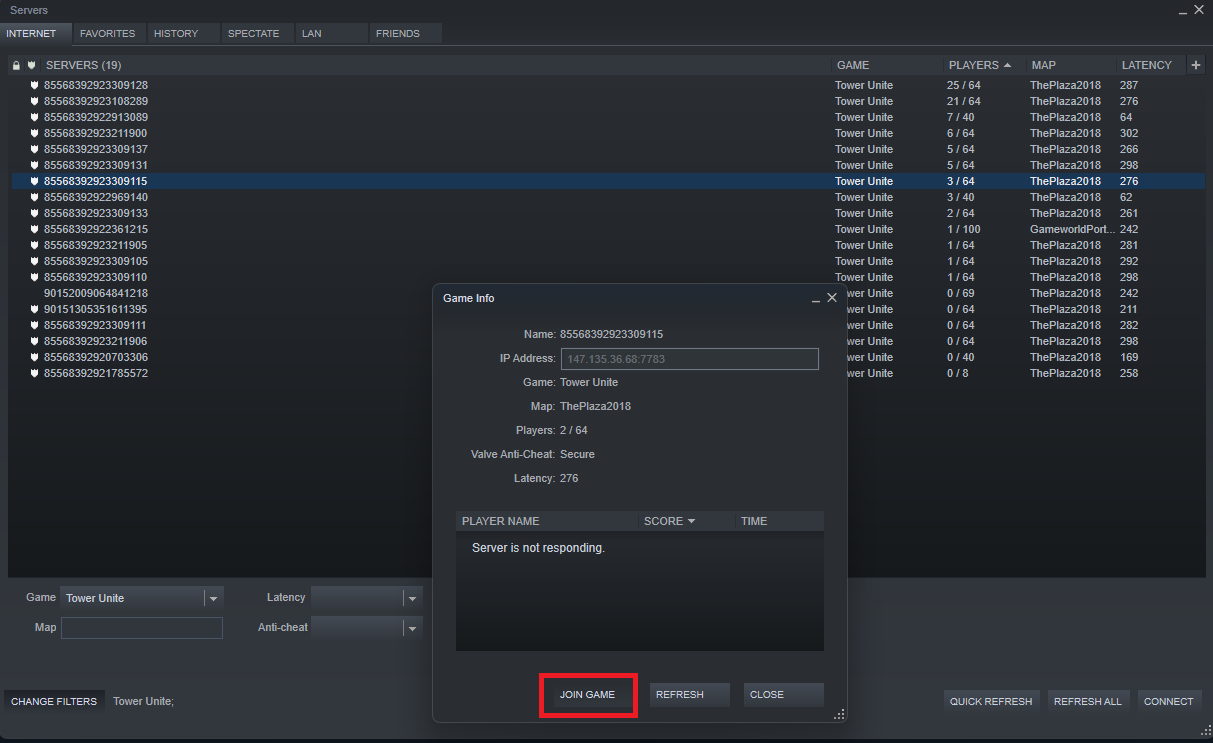Viewport: 1213px width, 743px height.
Task: Click the Map filter text field
Action: [142, 628]
